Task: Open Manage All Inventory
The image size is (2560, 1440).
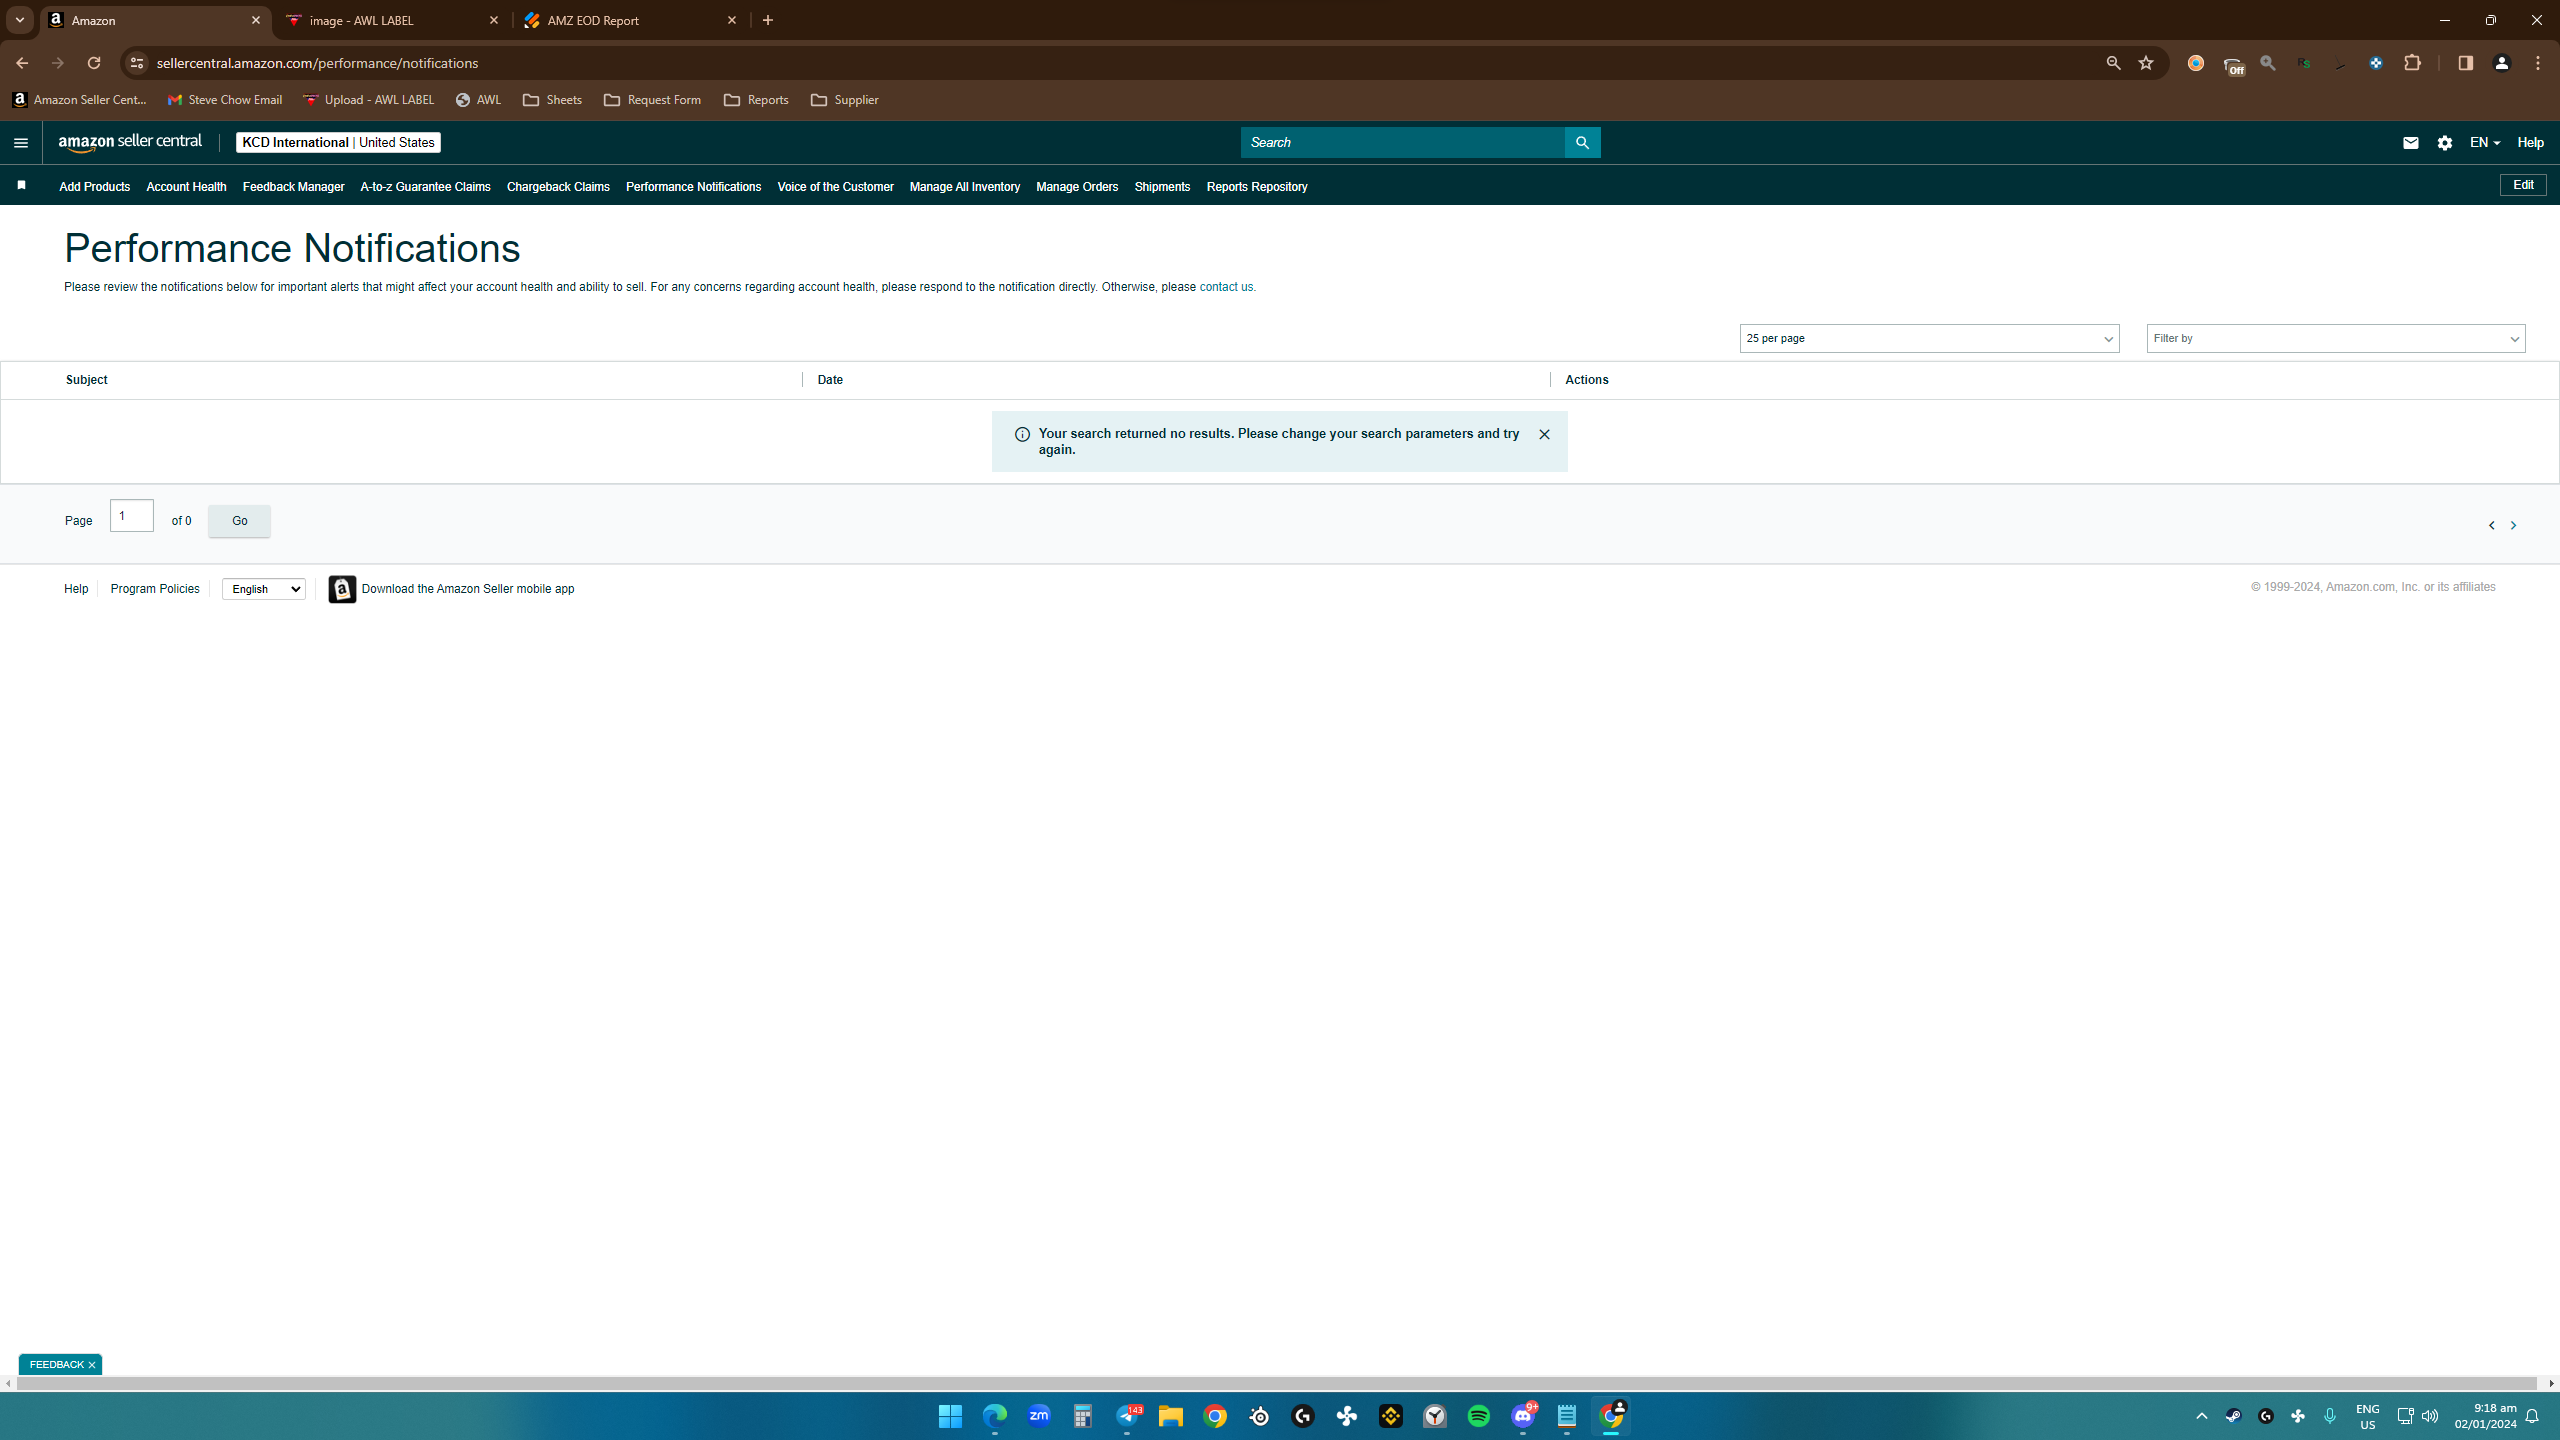Action: click(964, 187)
